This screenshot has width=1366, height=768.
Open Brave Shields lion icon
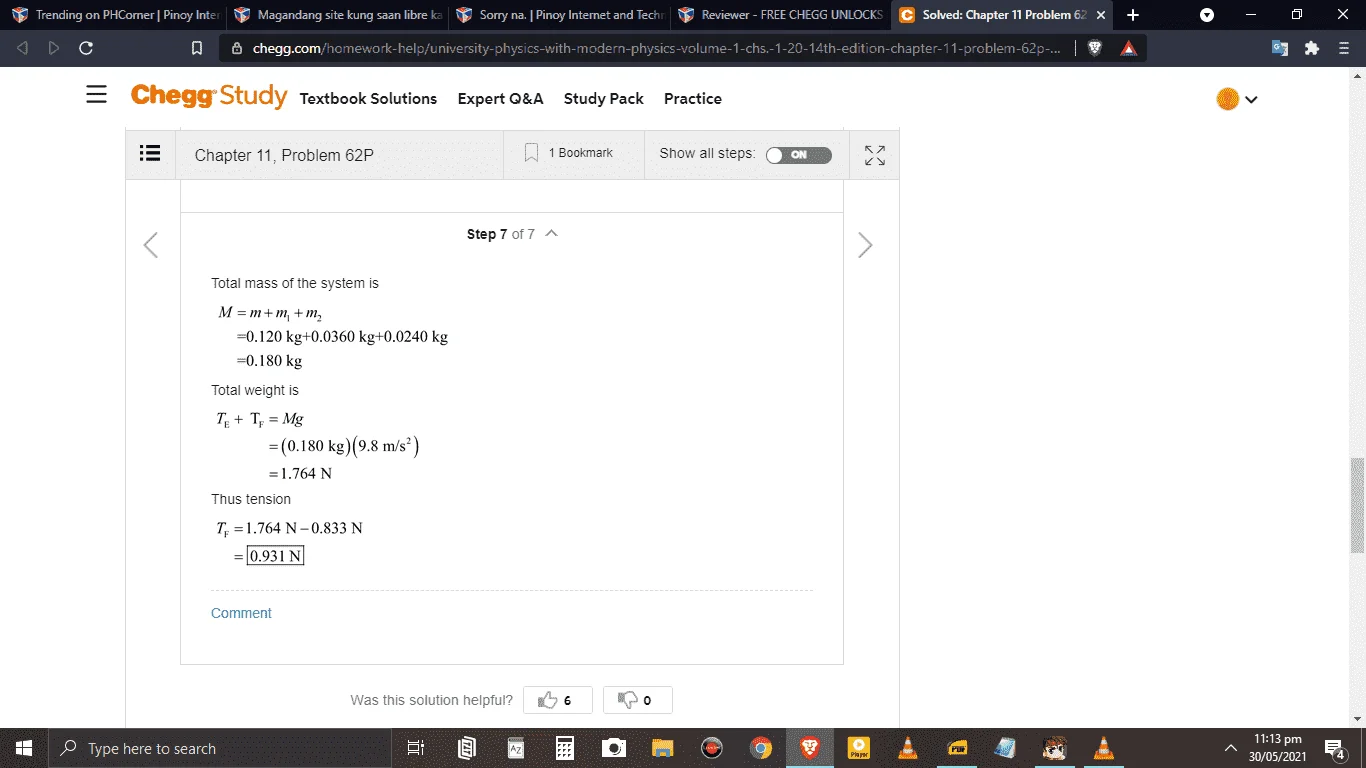coord(1095,48)
